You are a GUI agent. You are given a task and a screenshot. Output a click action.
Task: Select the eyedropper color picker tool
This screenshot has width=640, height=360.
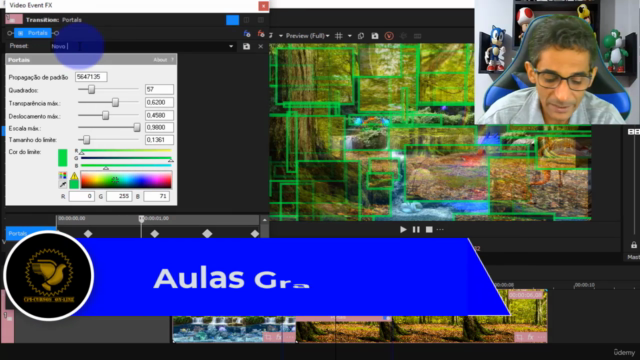63,184
